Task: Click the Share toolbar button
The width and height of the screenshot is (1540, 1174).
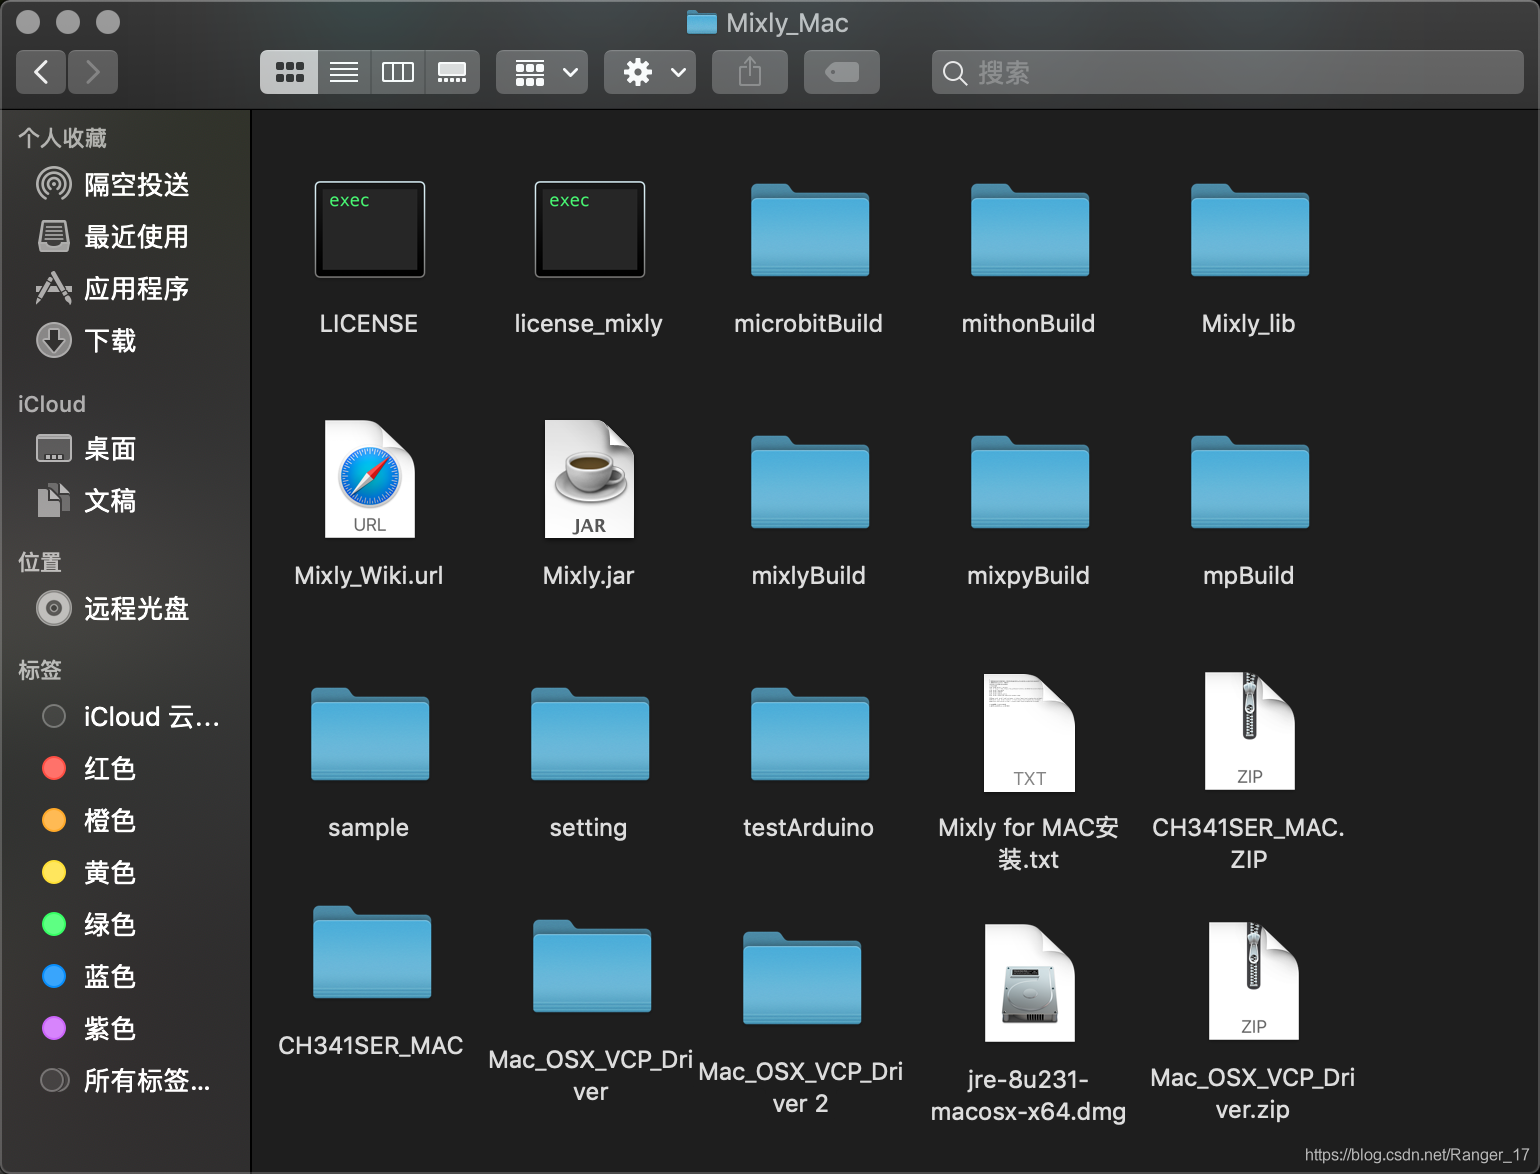Action: pyautogui.click(x=750, y=72)
